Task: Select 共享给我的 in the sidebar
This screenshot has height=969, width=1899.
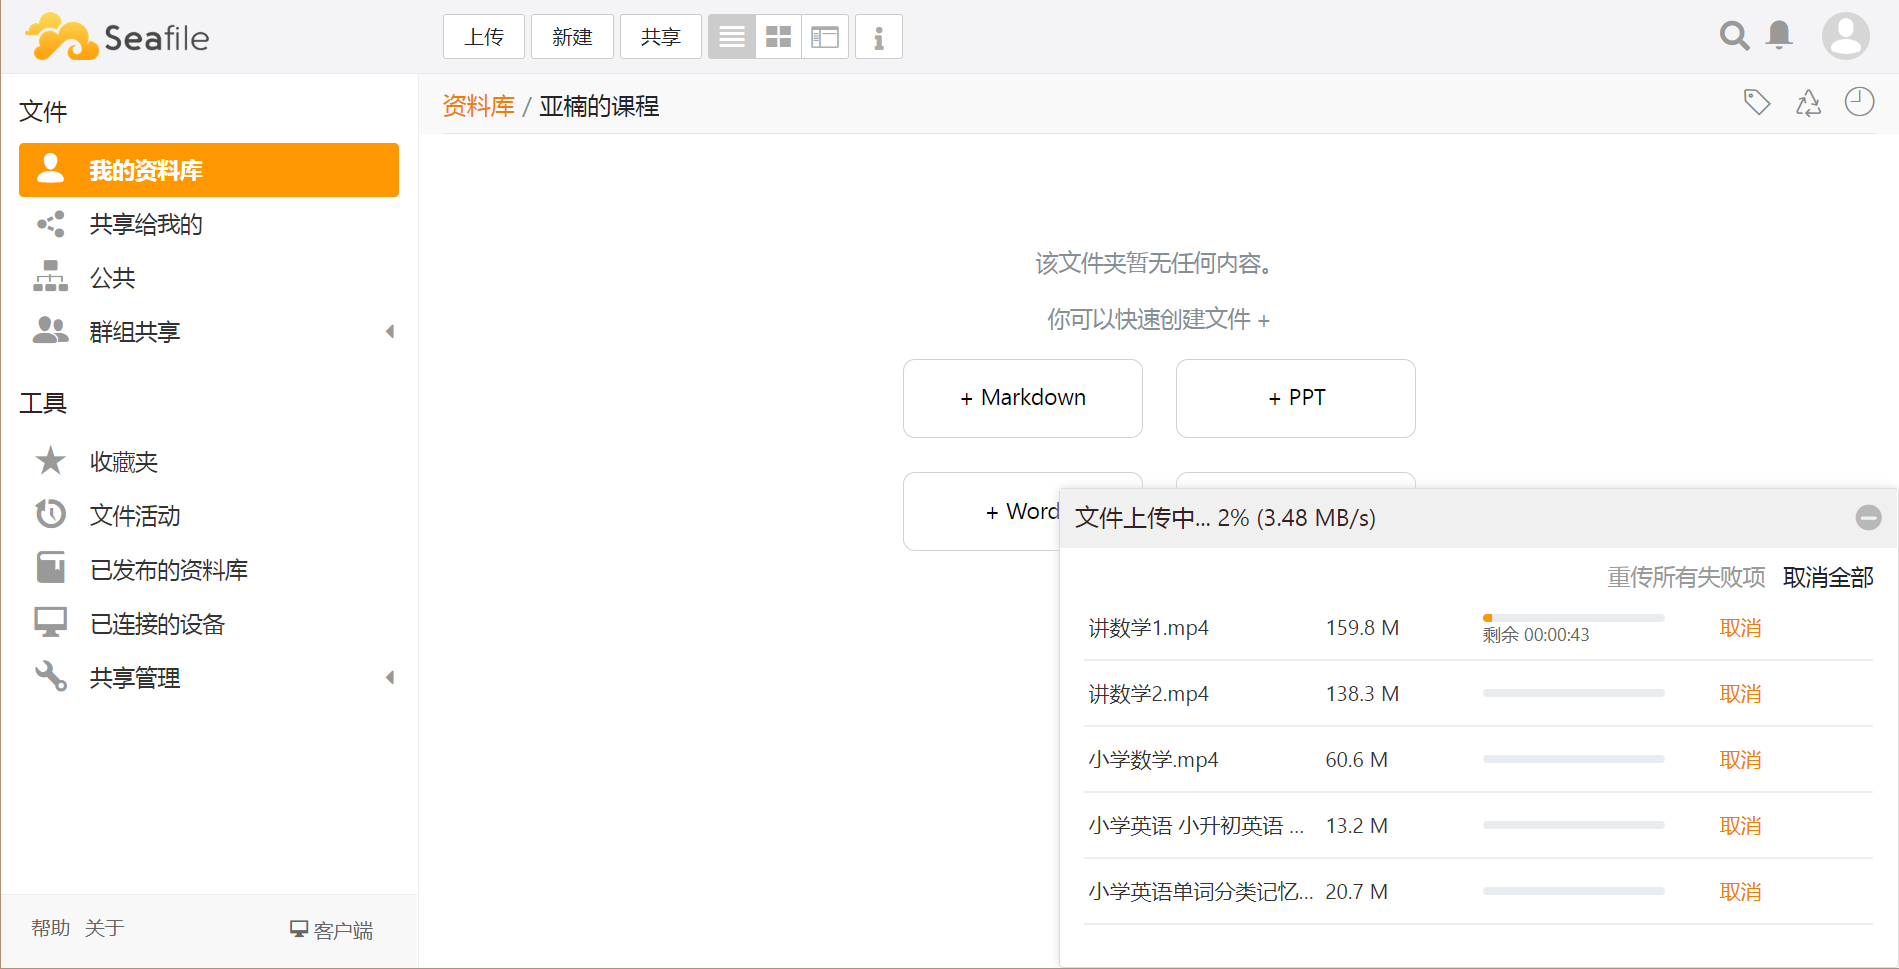Action: 146,224
